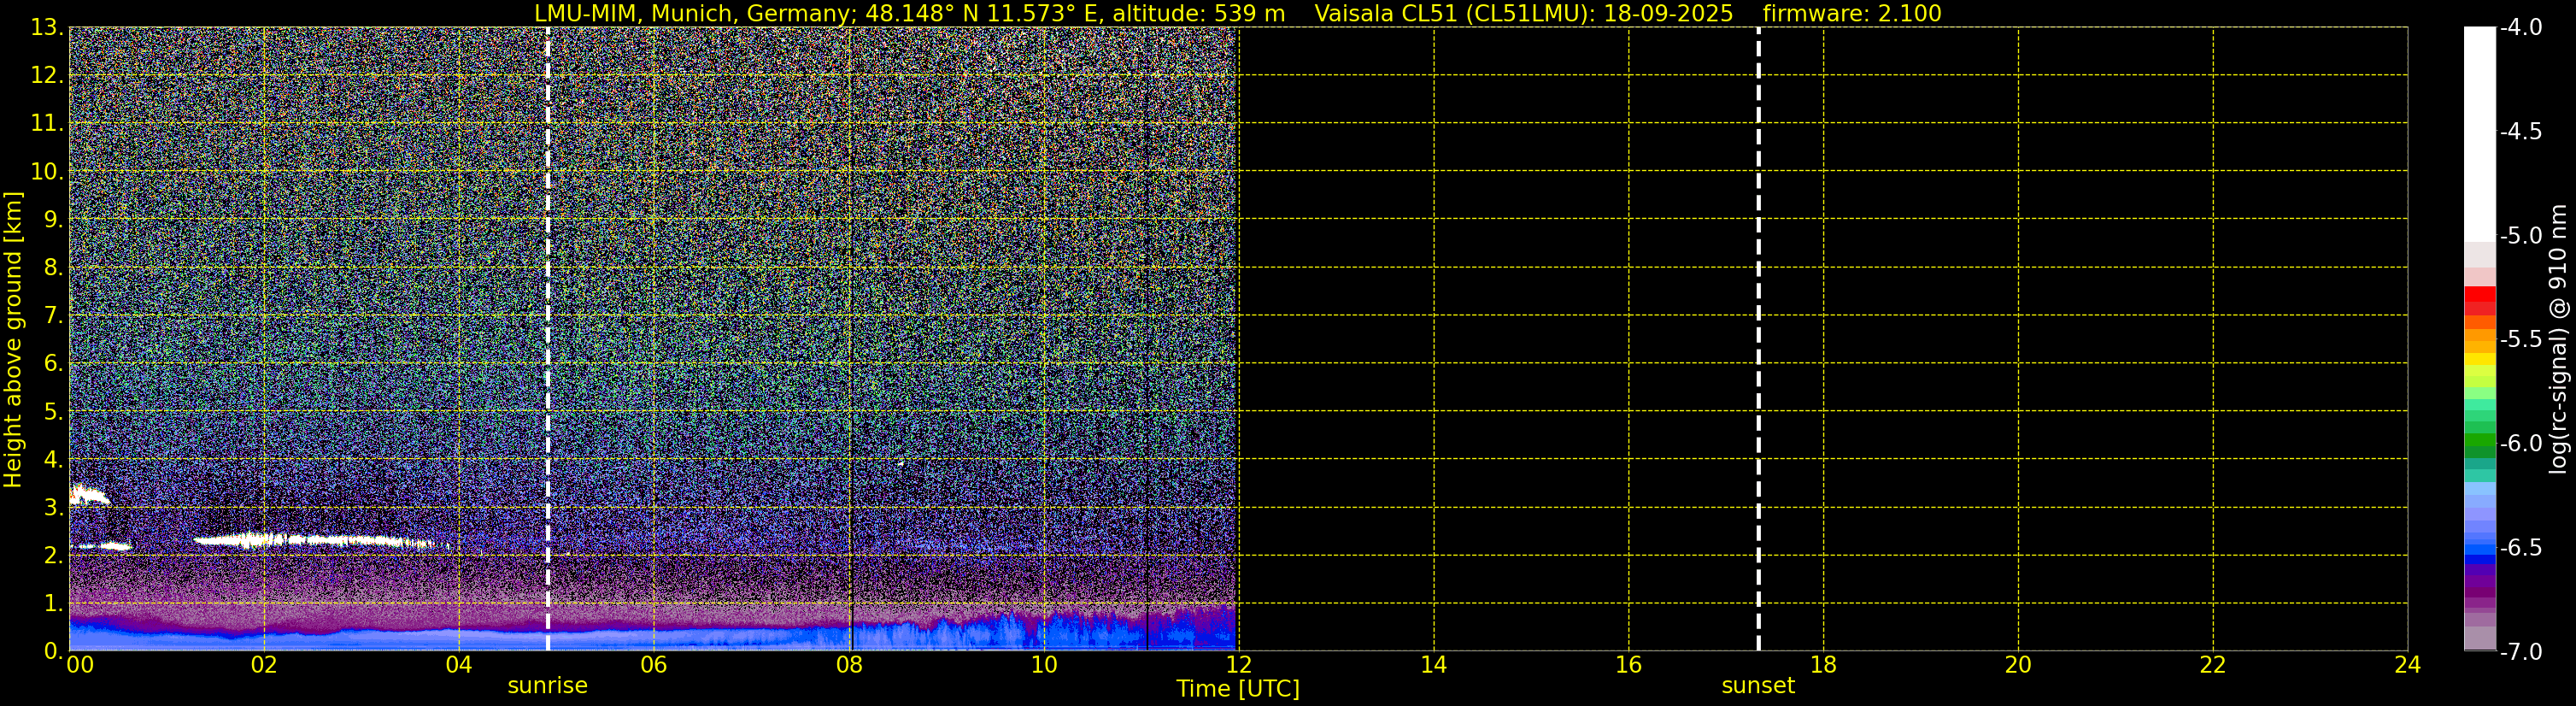Click the 00 time tick label

click(80, 665)
